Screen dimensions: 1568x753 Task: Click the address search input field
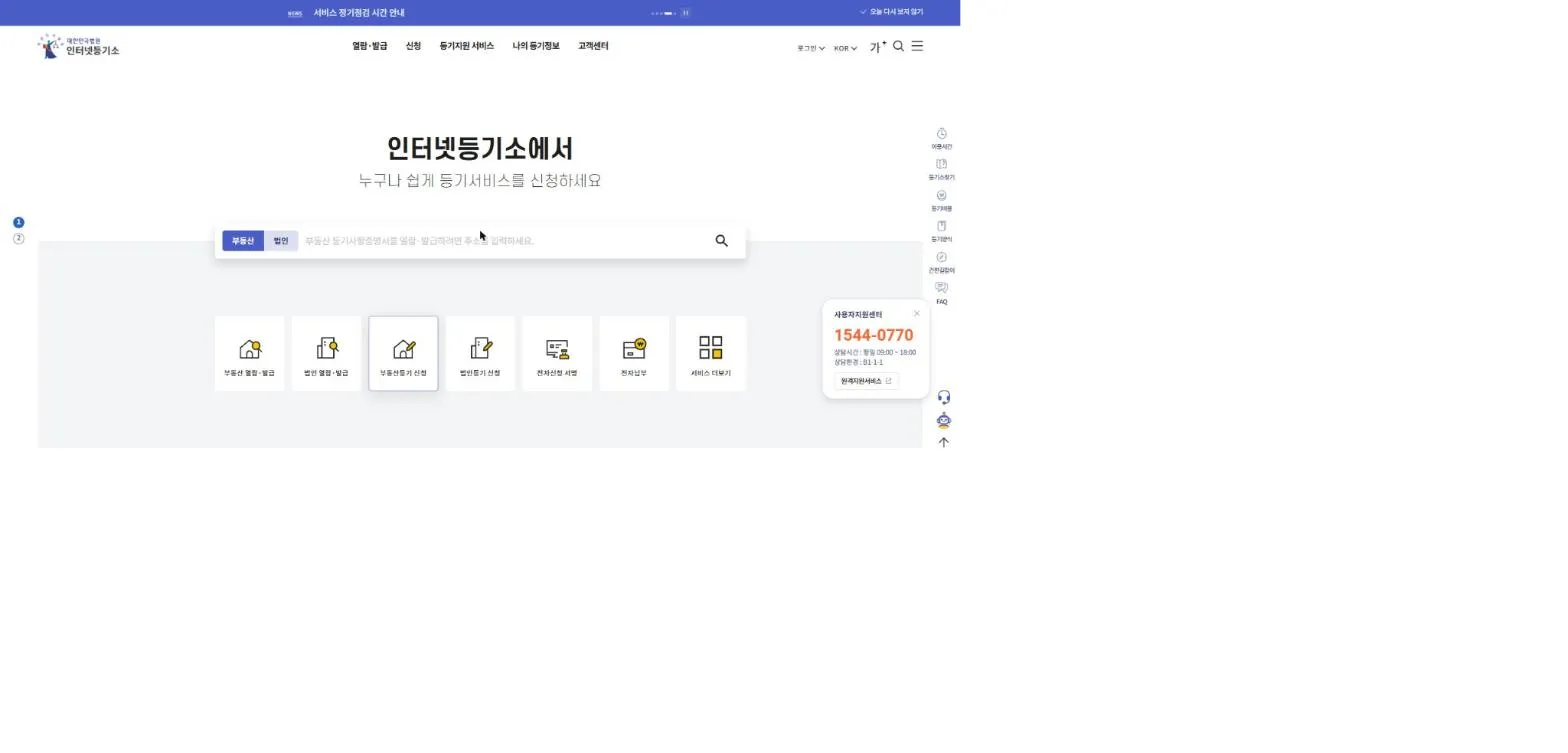coord(505,241)
